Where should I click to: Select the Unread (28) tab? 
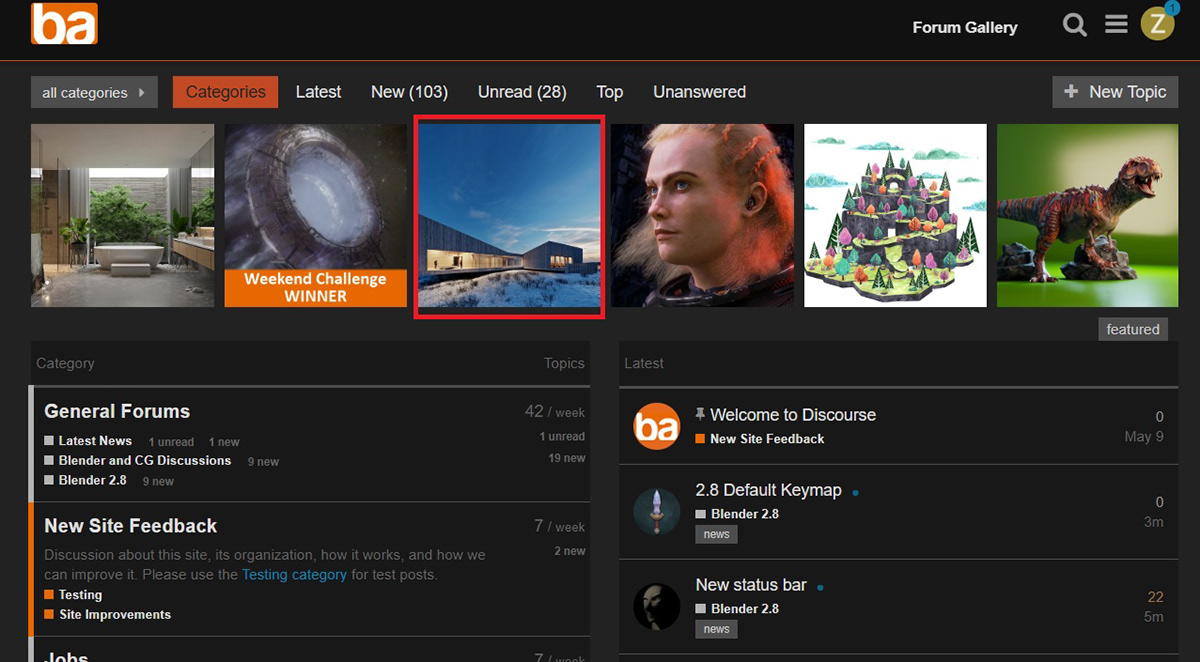522,92
